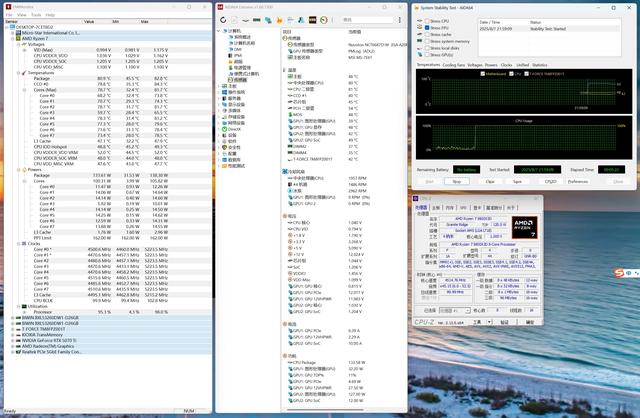Click the storage devices icon in AIDA64 tree
This screenshot has height=418, width=640.
tap(224, 117)
